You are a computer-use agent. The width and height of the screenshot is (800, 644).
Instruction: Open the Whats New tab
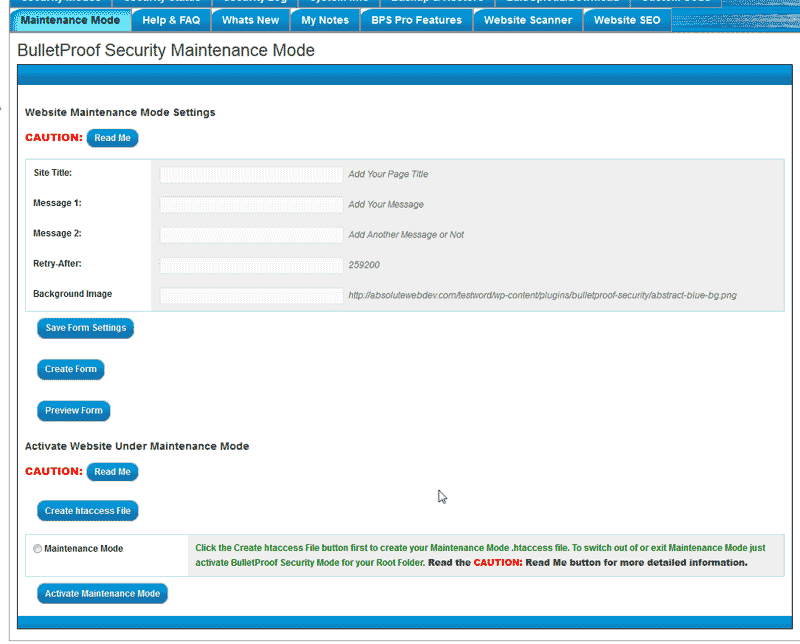pos(251,20)
